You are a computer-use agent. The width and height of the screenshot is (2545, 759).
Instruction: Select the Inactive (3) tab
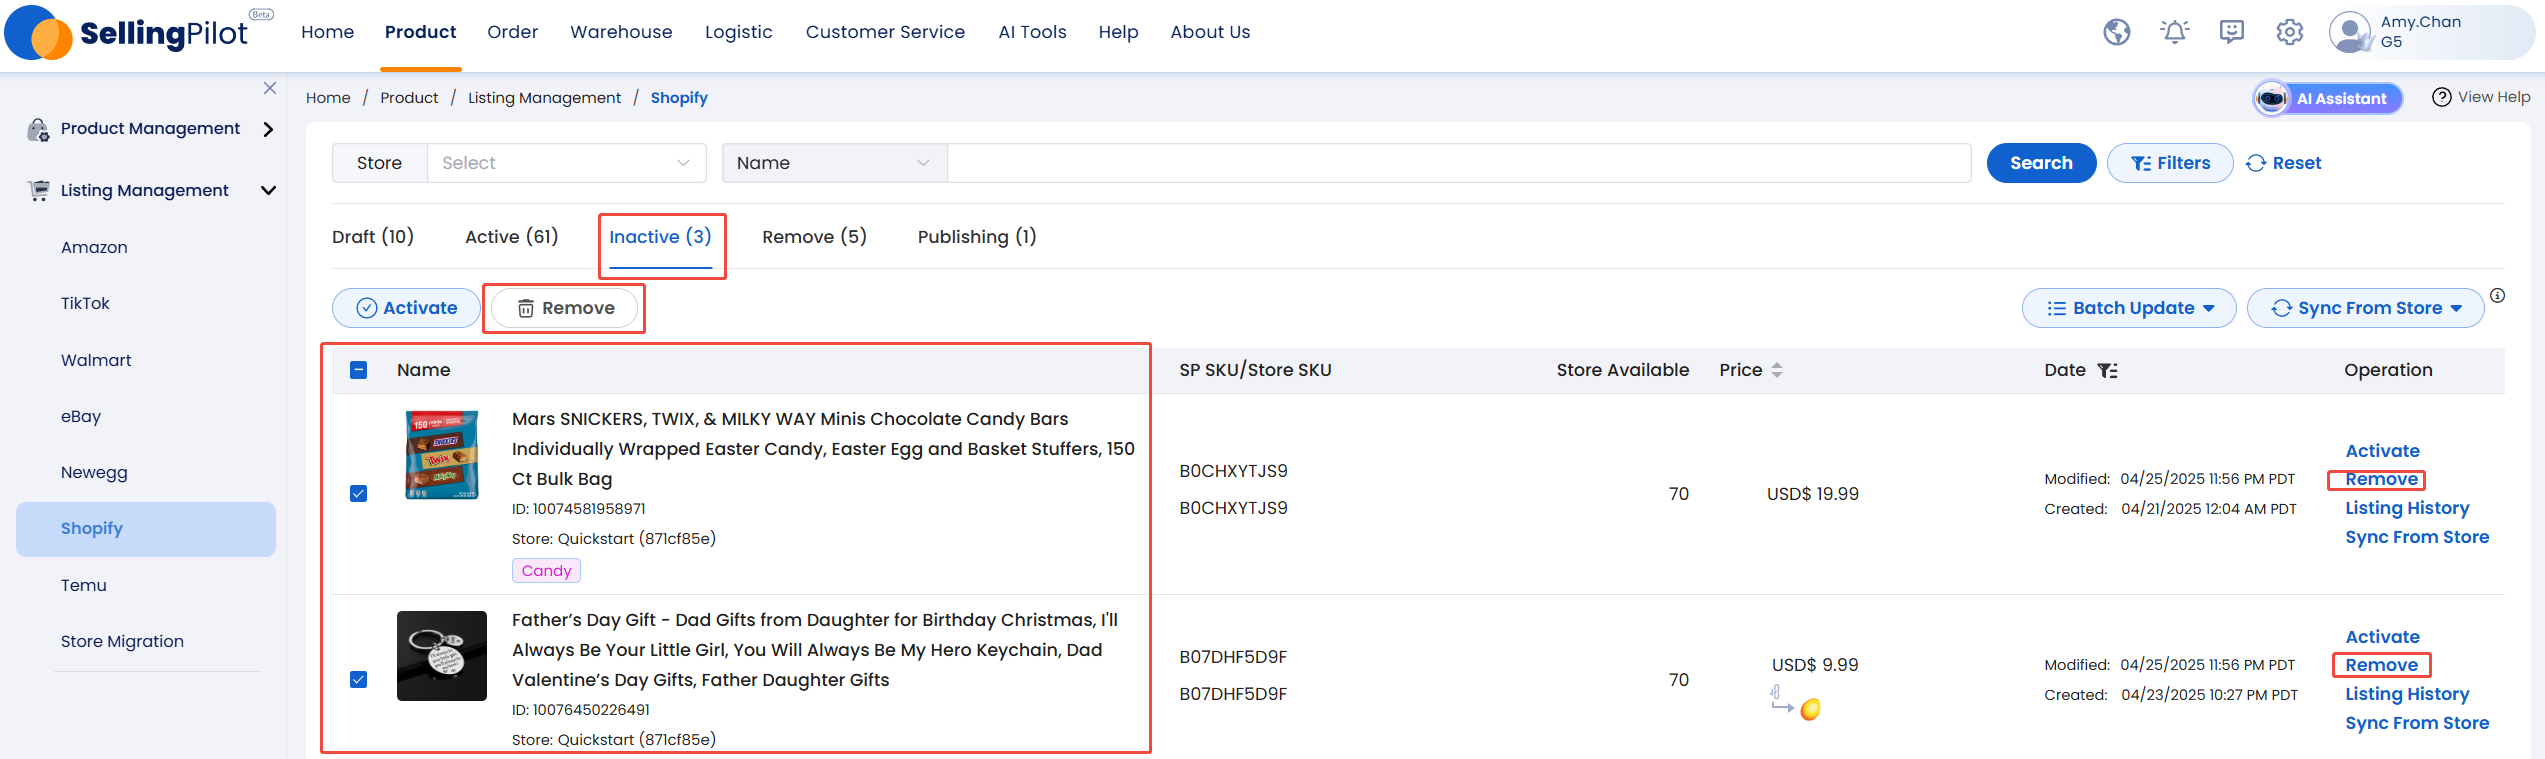click(661, 237)
